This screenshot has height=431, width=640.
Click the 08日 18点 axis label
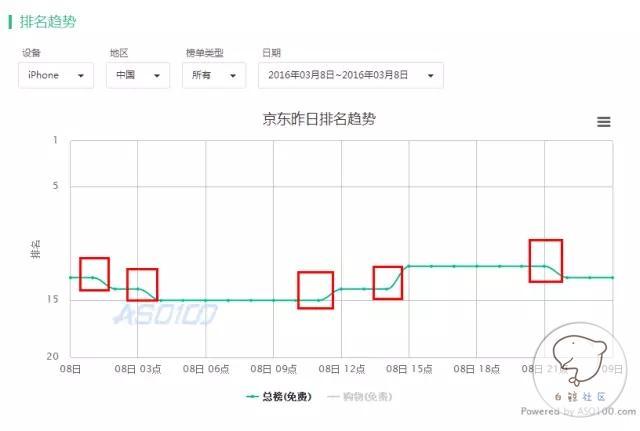click(477, 369)
